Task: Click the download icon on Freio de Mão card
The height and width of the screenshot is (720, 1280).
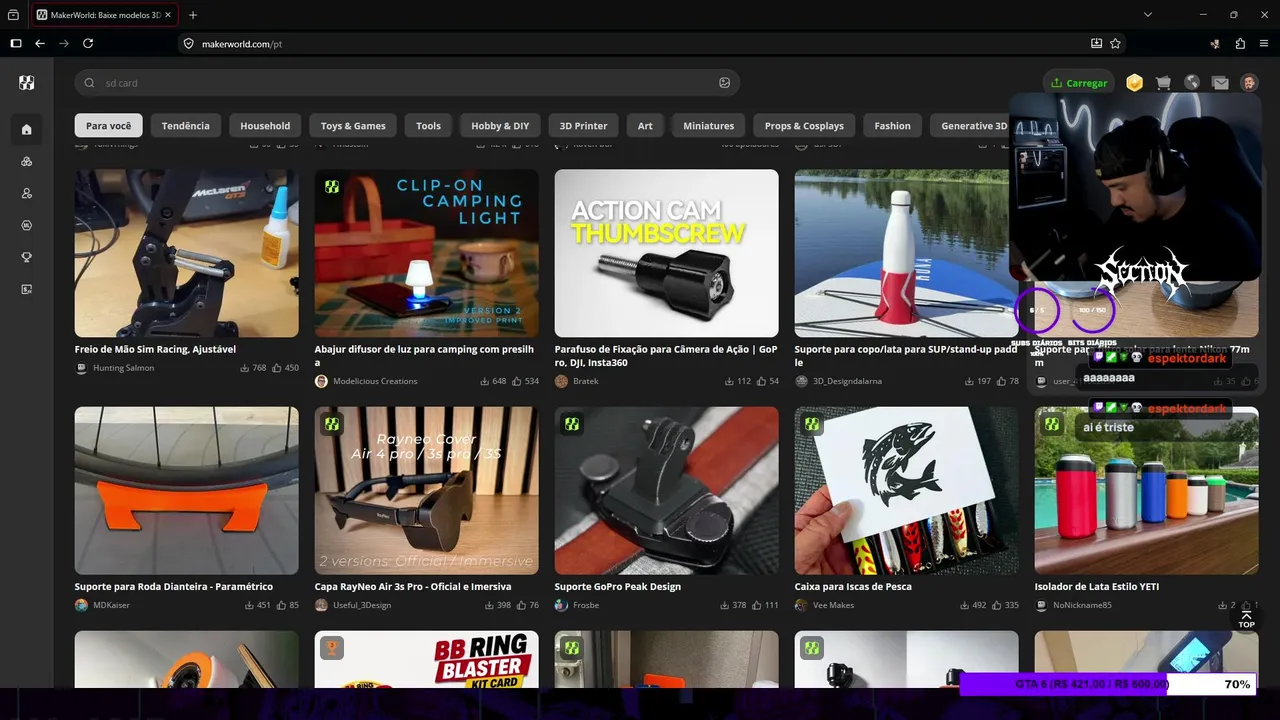Action: (x=245, y=368)
